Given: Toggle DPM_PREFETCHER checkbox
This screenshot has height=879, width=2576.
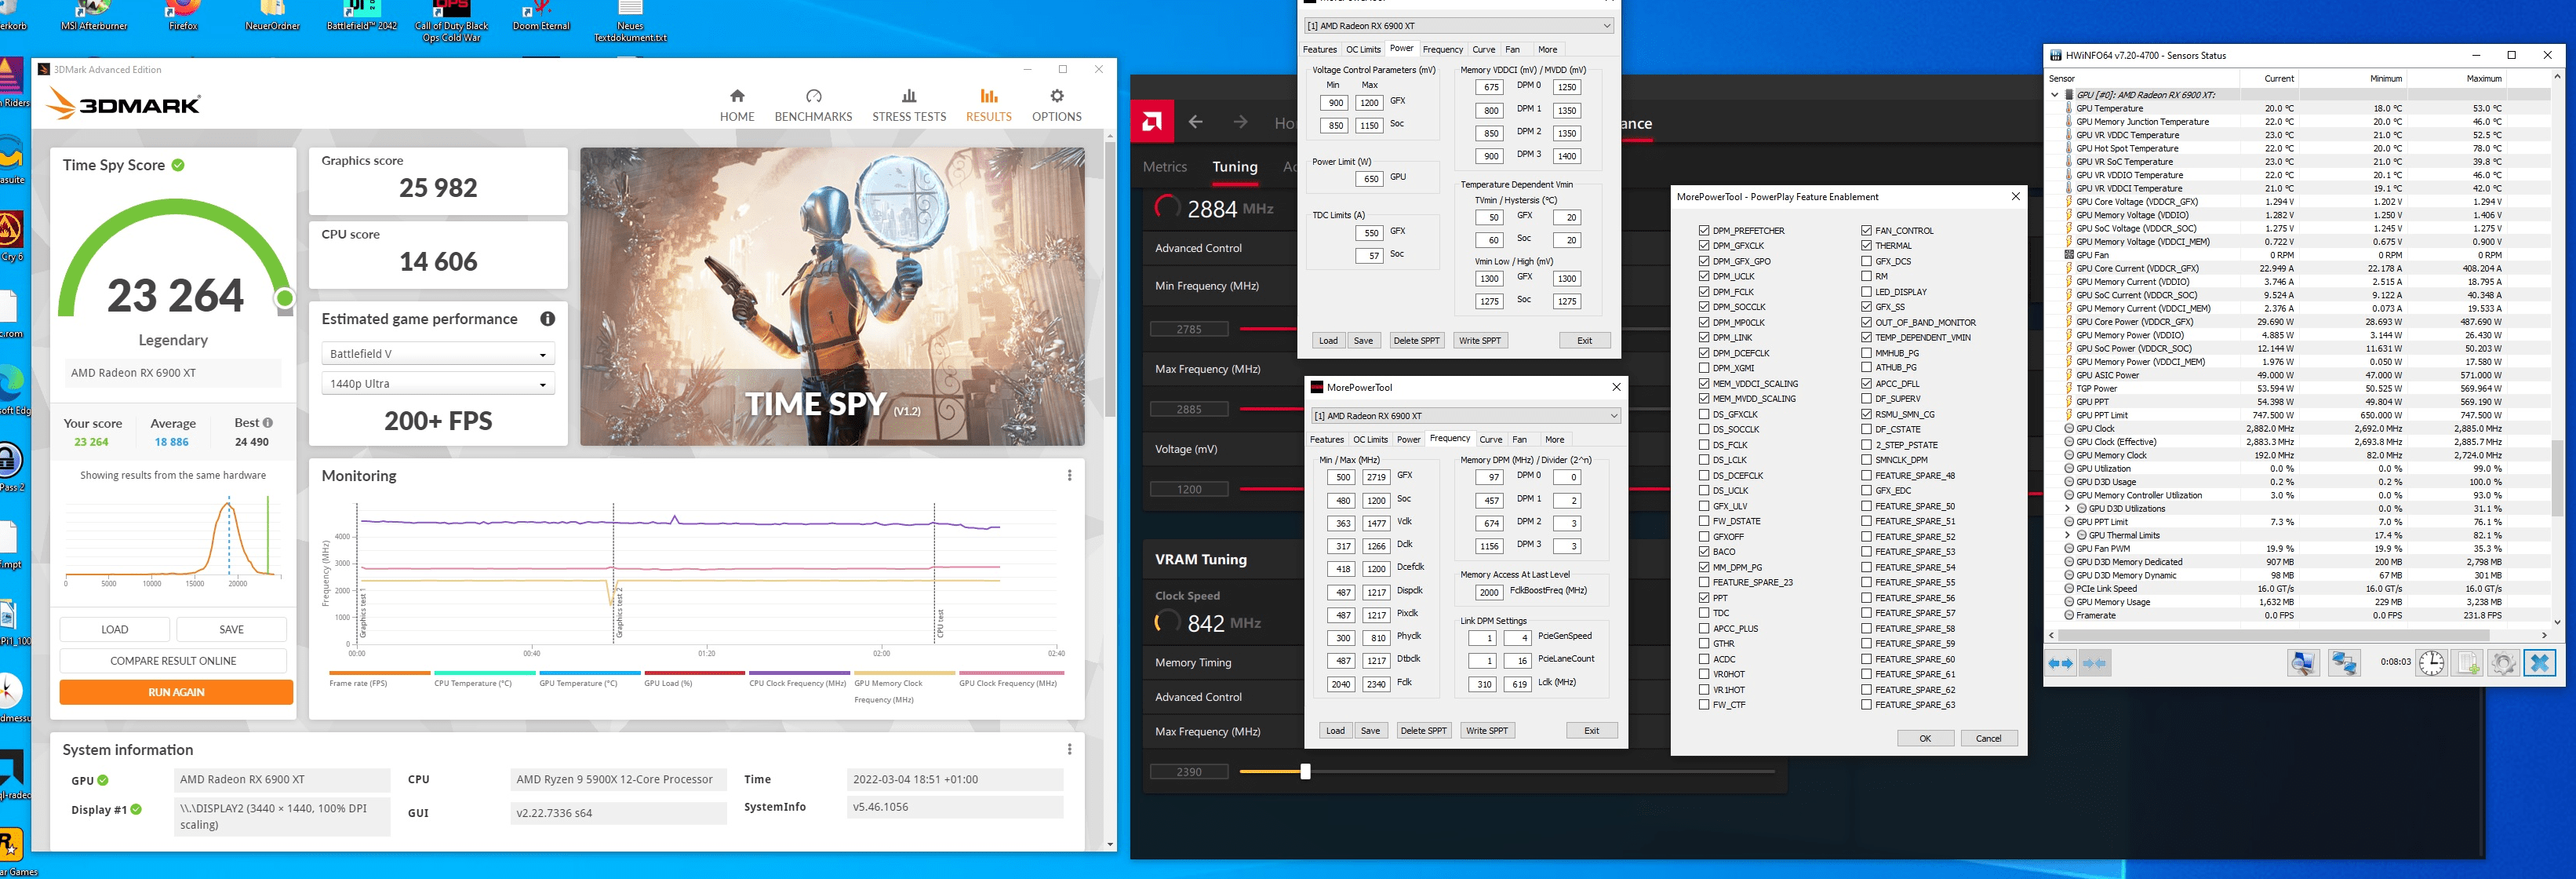Looking at the screenshot, I should pyautogui.click(x=1703, y=231).
